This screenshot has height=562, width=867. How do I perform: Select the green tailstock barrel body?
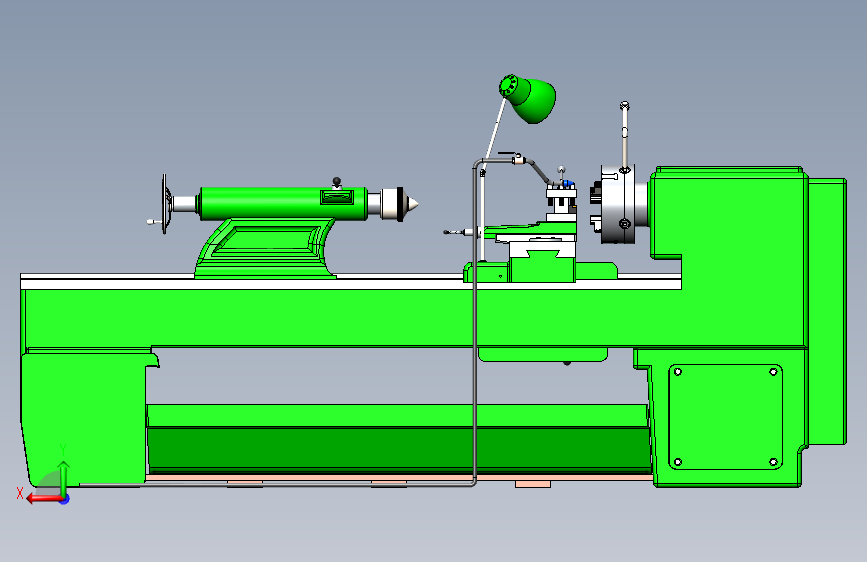(283, 204)
